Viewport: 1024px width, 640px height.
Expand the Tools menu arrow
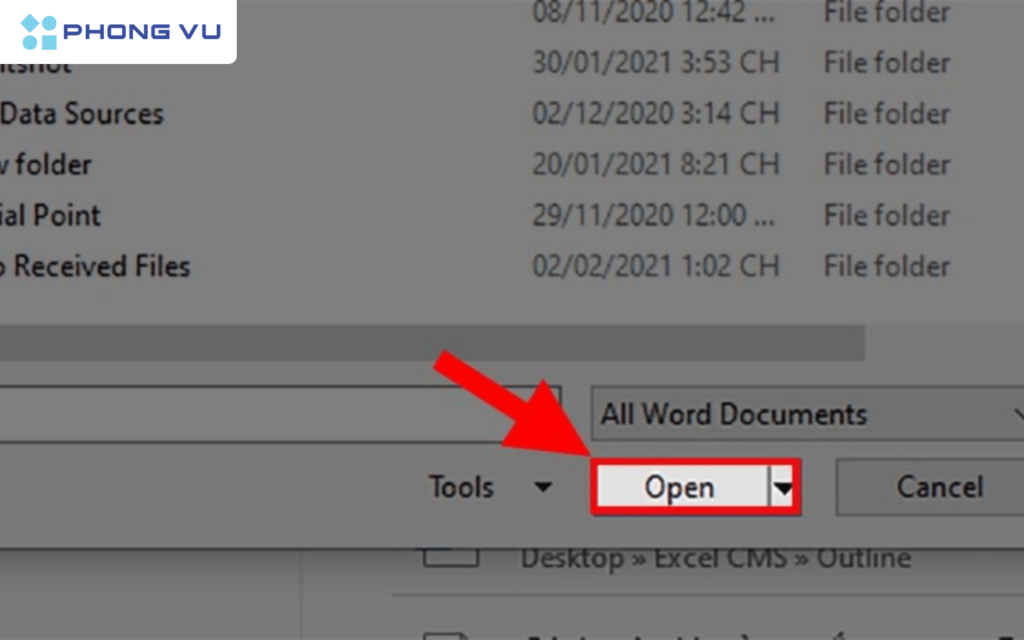[x=543, y=487]
